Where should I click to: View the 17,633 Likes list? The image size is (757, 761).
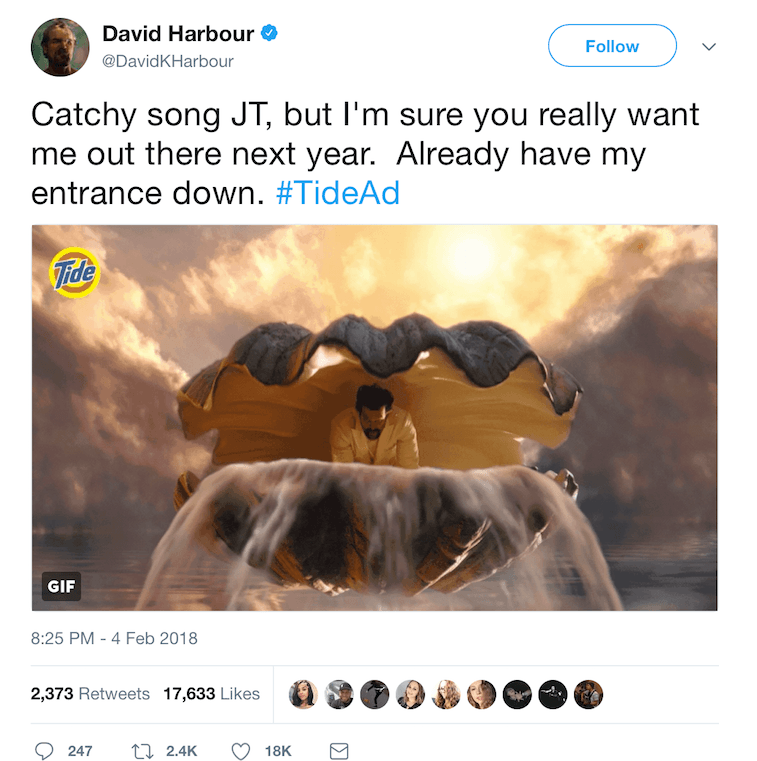(x=212, y=694)
